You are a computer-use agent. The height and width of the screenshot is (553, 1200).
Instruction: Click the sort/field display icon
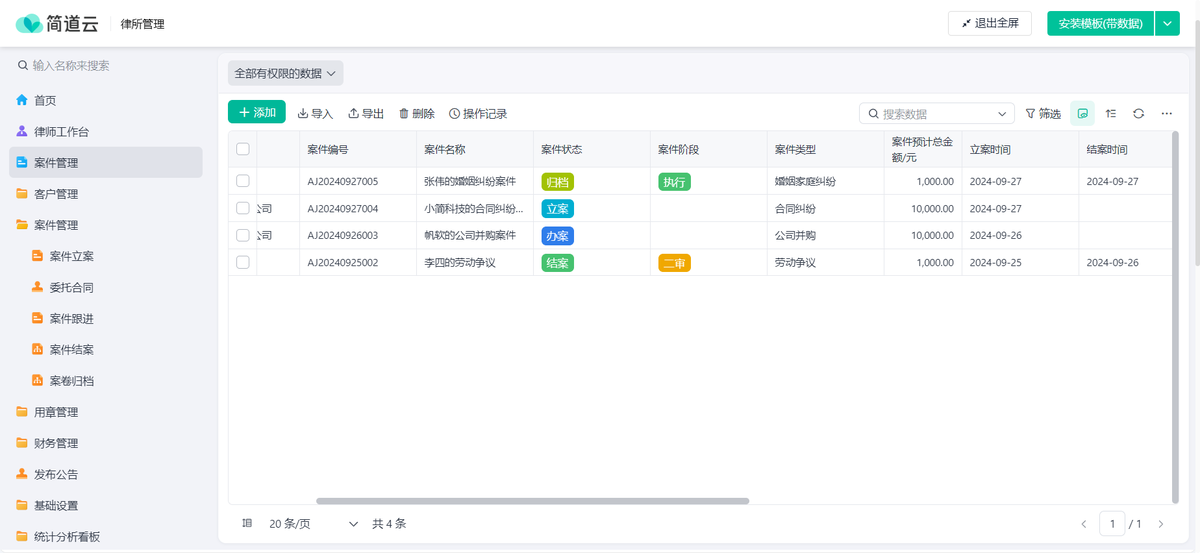click(x=1110, y=113)
